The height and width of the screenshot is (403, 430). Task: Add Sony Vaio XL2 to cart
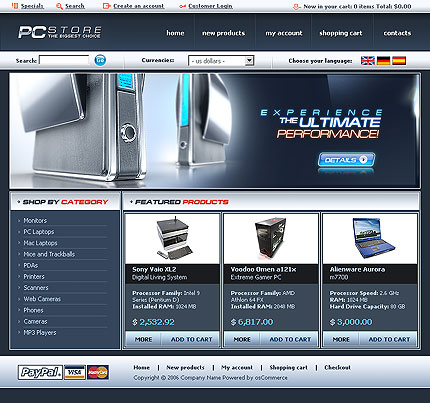pyautogui.click(x=191, y=339)
